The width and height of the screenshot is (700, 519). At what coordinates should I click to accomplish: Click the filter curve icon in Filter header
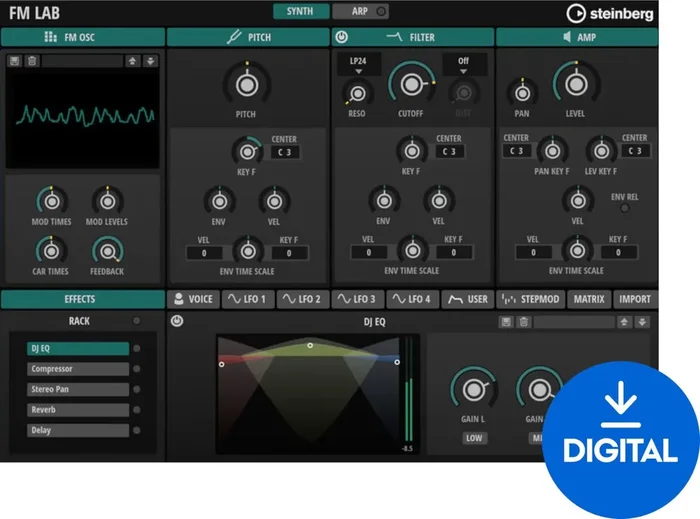coord(394,37)
